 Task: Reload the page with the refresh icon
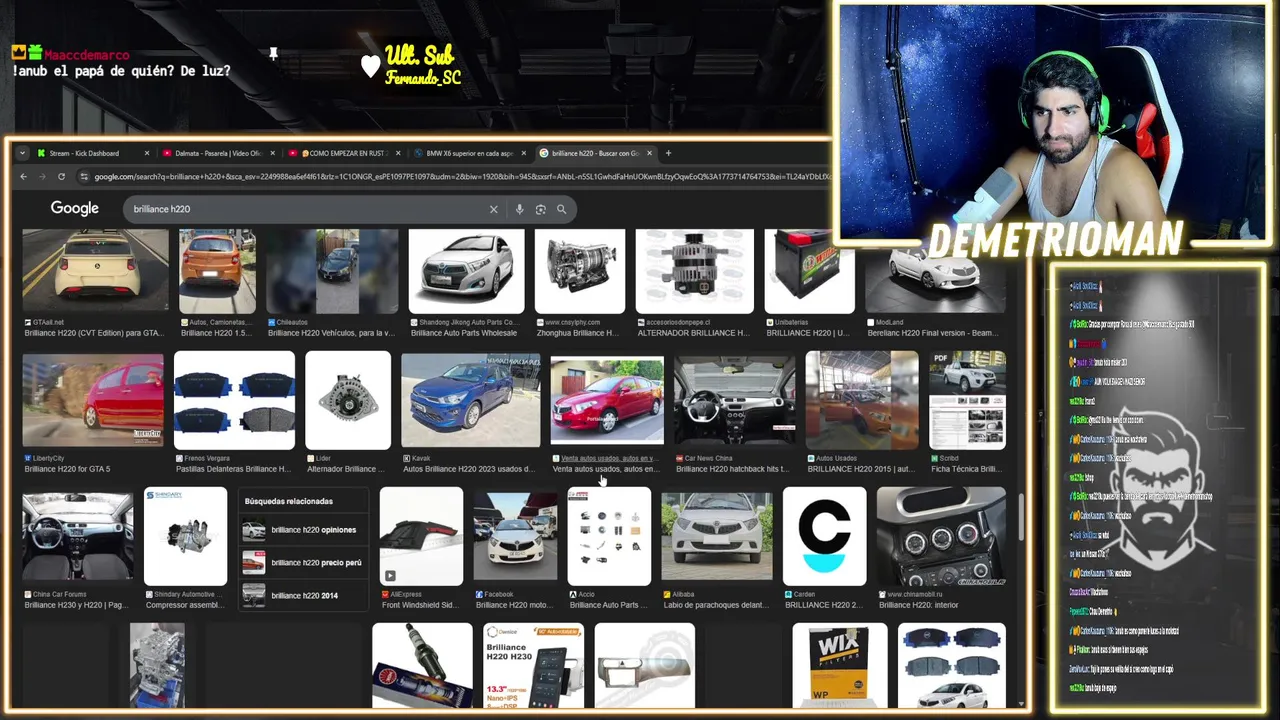[x=61, y=177]
